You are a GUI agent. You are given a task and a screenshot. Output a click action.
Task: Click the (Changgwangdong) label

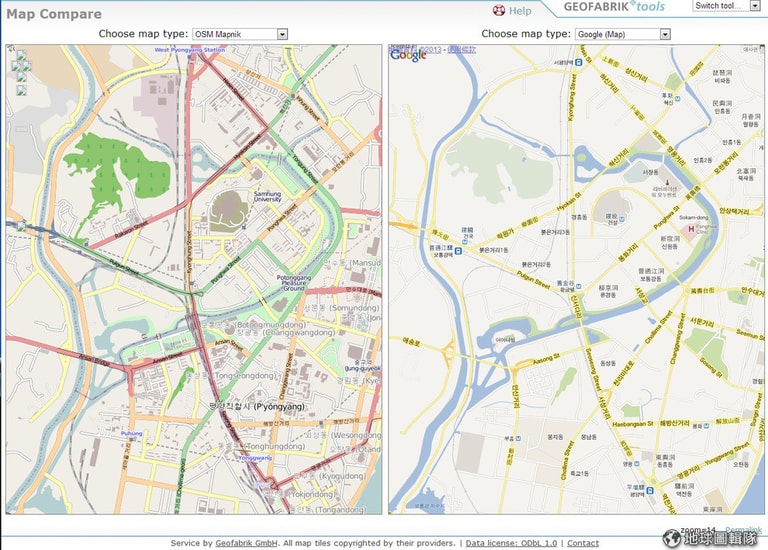(x=299, y=333)
